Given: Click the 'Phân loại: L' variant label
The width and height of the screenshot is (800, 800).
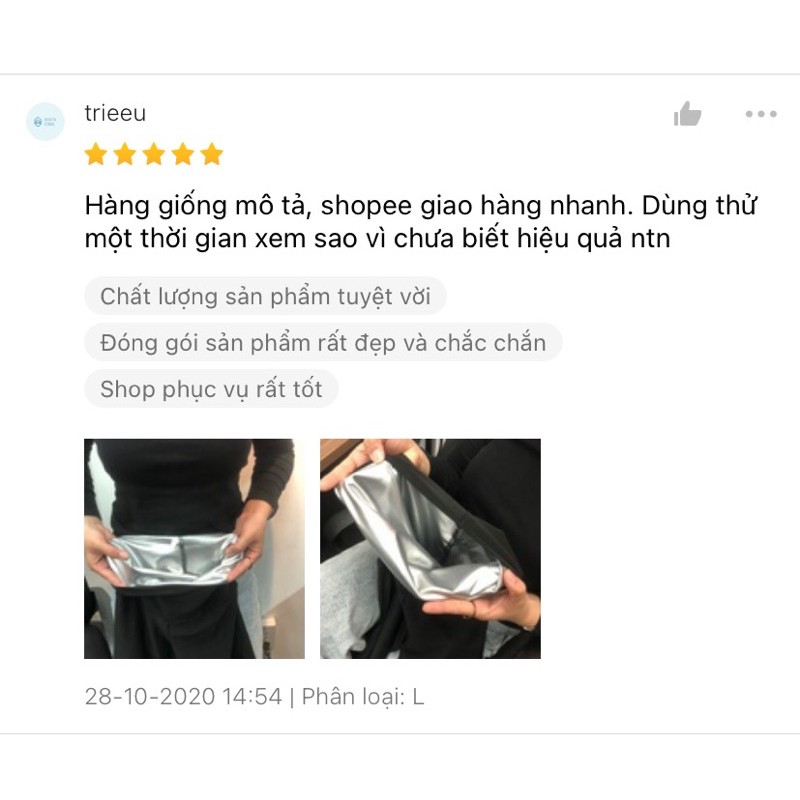Looking at the screenshot, I should tap(363, 696).
